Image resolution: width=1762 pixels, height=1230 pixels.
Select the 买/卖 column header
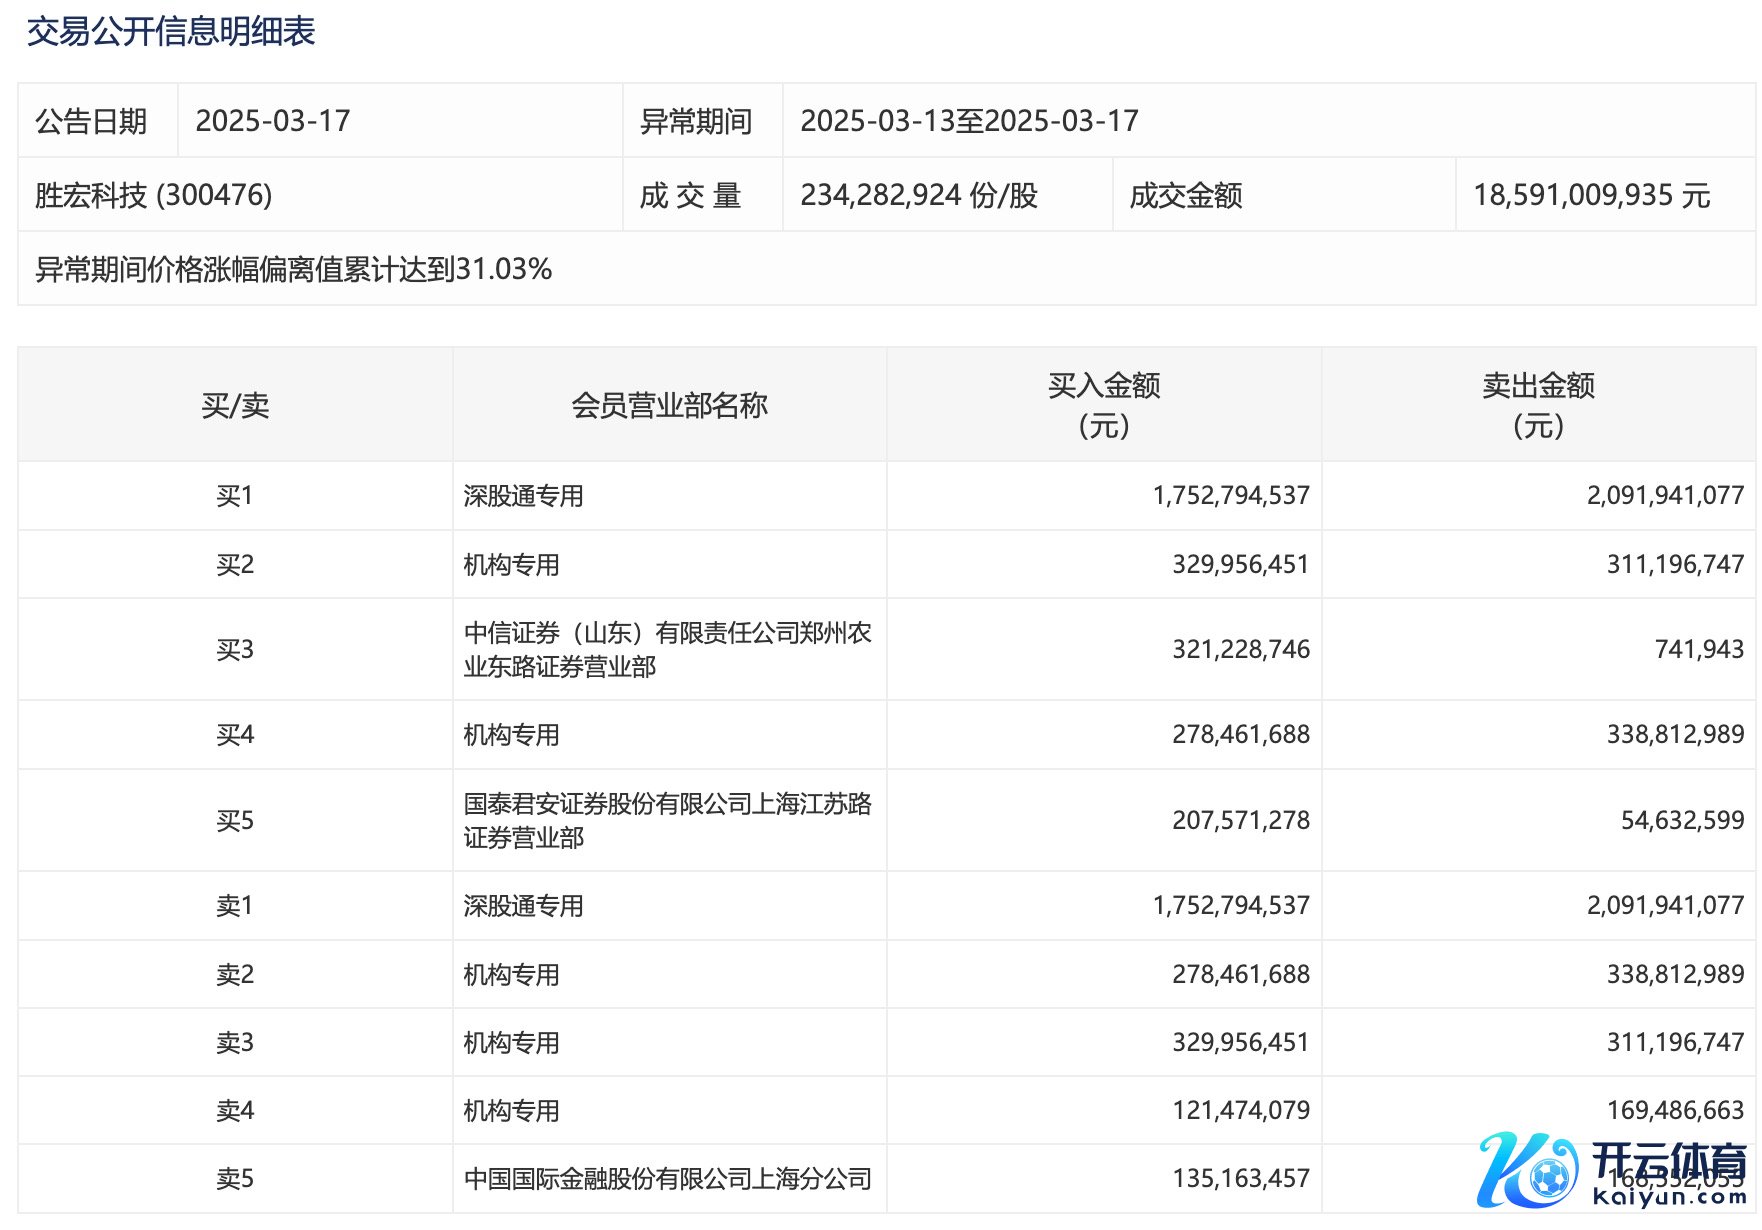pyautogui.click(x=235, y=405)
